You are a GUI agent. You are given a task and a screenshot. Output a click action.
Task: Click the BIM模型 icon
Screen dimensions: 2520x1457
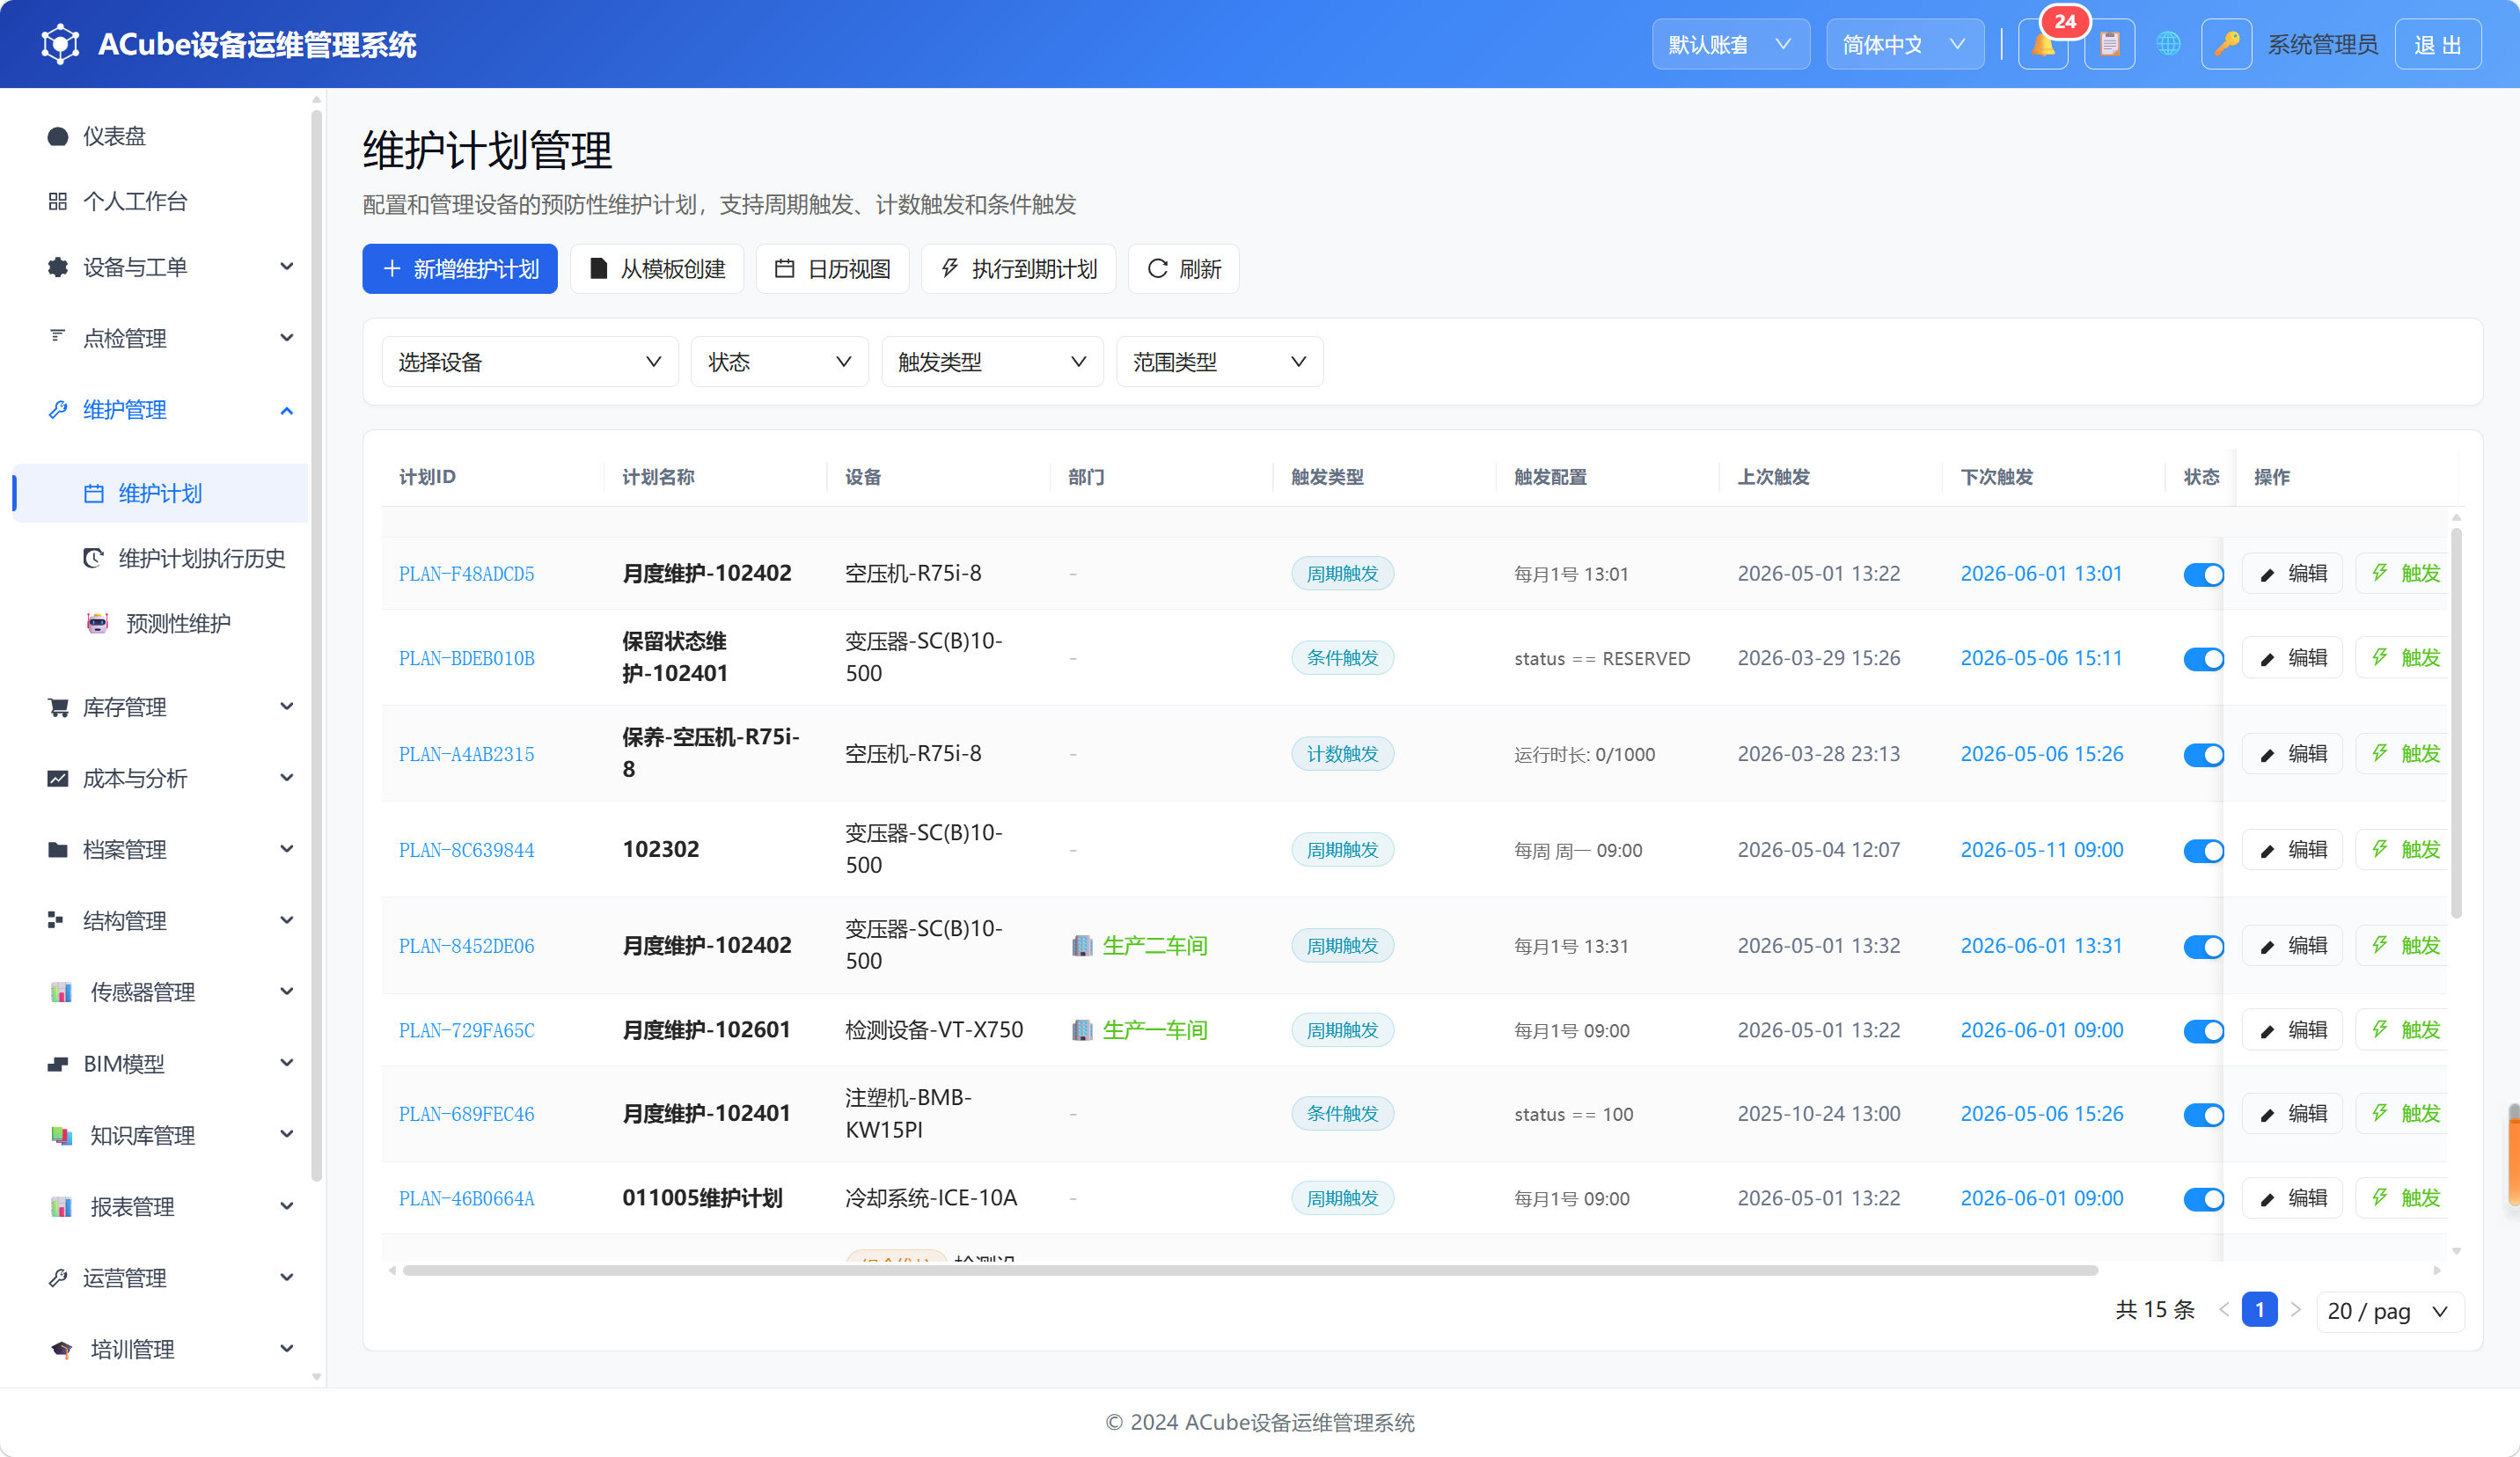coord(58,1064)
